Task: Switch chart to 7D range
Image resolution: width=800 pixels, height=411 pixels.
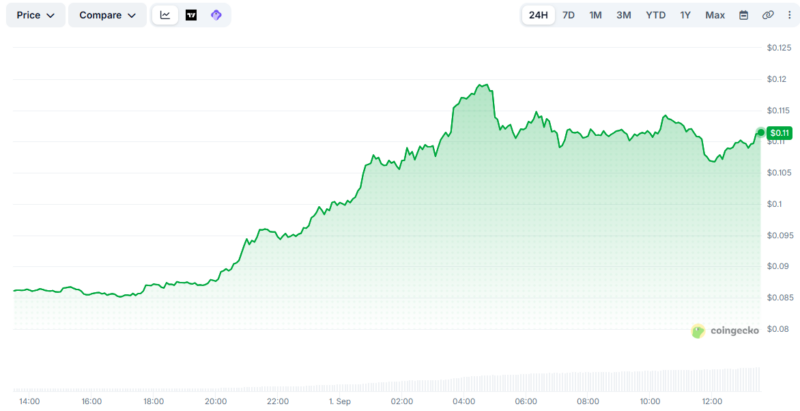Action: coord(568,15)
